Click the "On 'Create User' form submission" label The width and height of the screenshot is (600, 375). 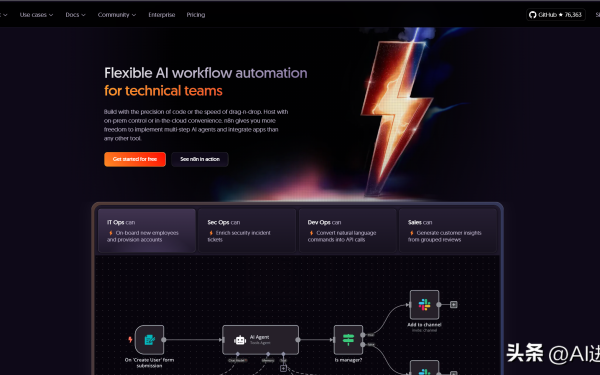click(149, 363)
